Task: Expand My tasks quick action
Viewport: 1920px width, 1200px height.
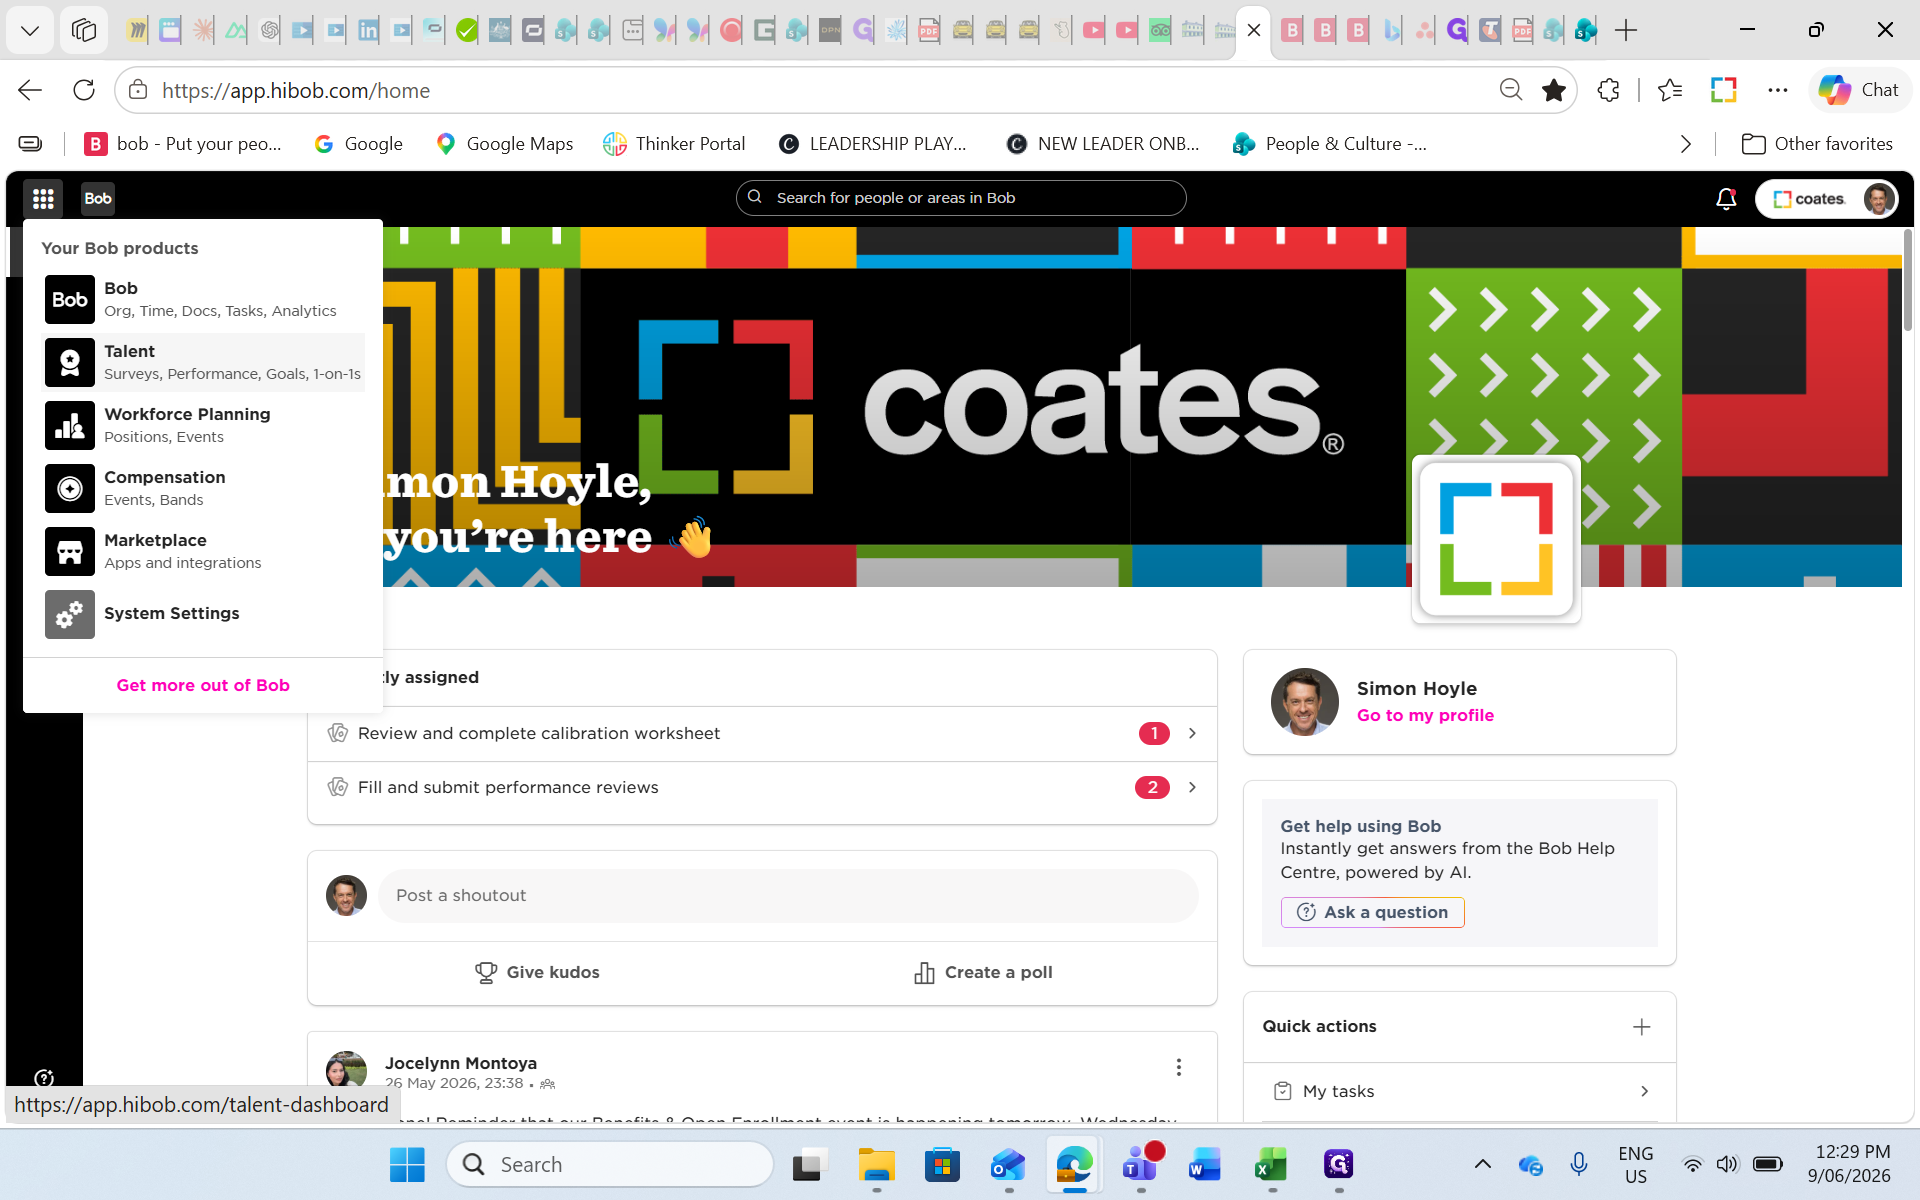Action: click(x=1460, y=1091)
